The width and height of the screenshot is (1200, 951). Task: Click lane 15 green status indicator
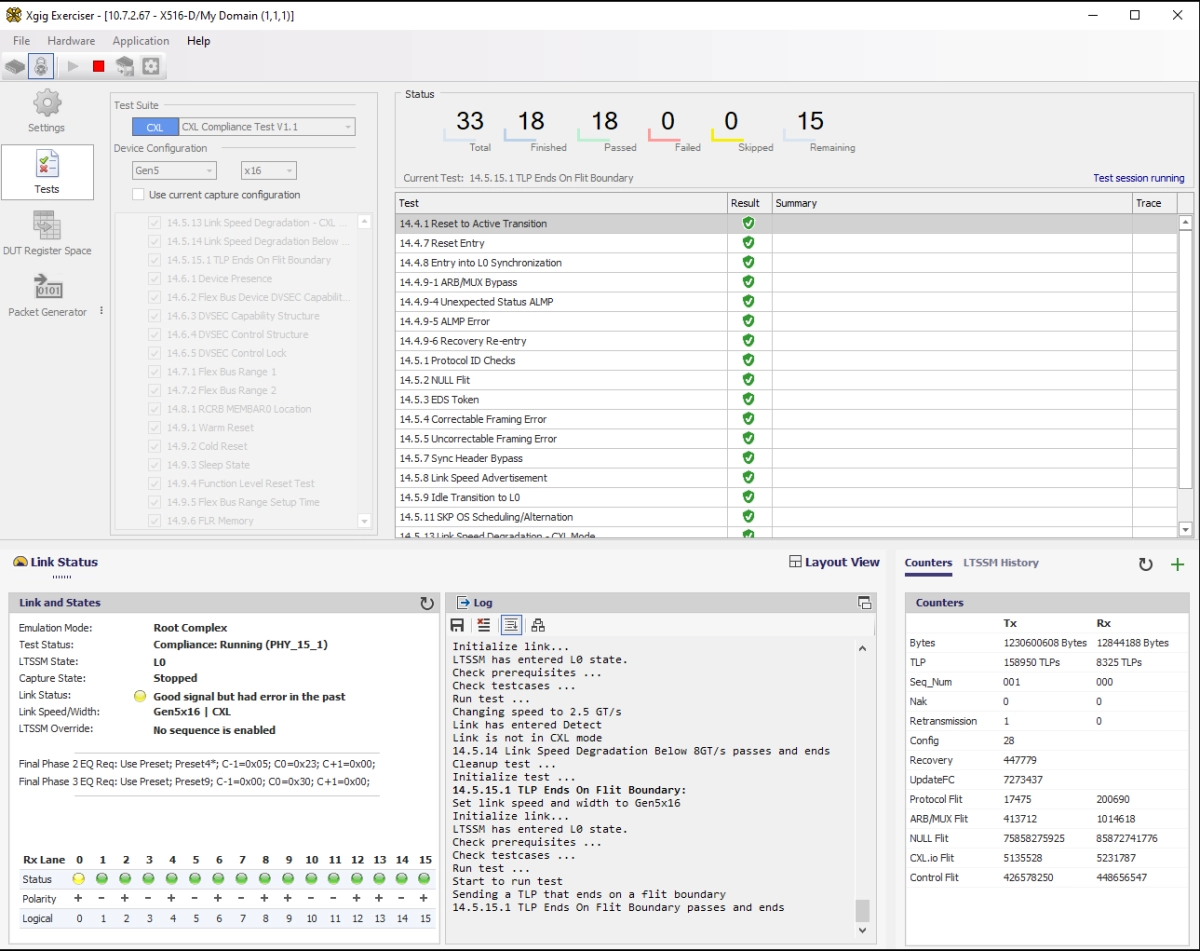coord(425,879)
